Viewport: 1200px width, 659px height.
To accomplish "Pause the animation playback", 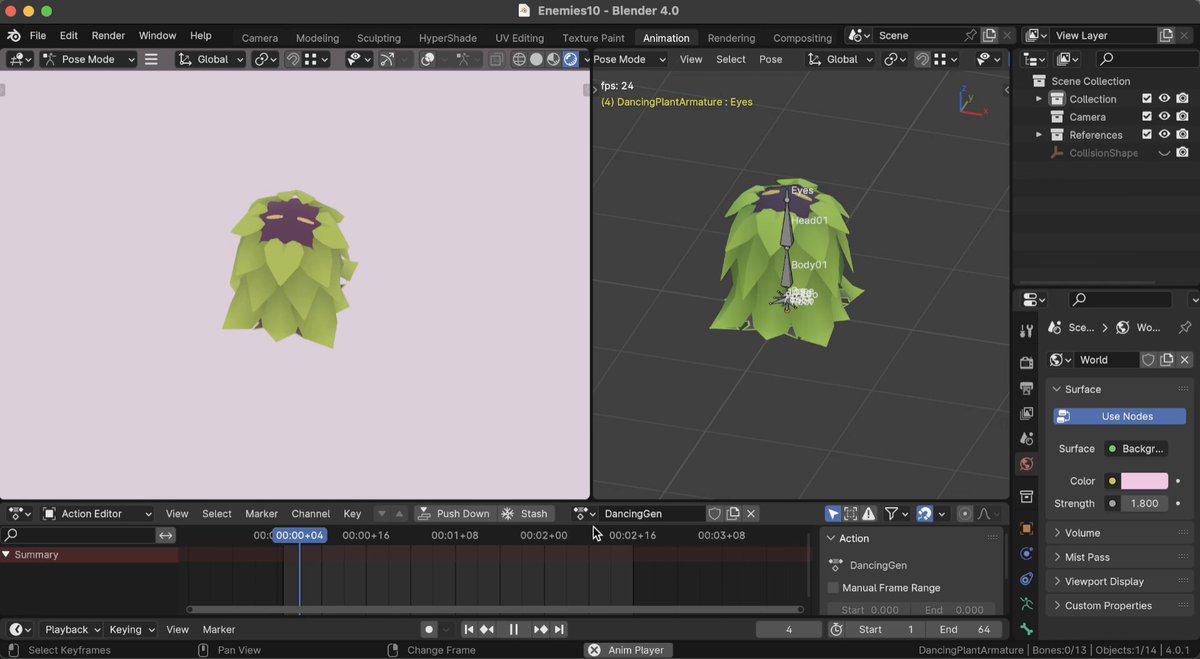I will tap(514, 629).
